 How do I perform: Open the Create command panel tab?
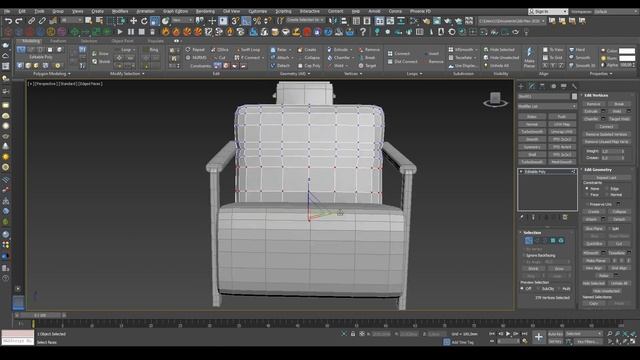[521, 86]
